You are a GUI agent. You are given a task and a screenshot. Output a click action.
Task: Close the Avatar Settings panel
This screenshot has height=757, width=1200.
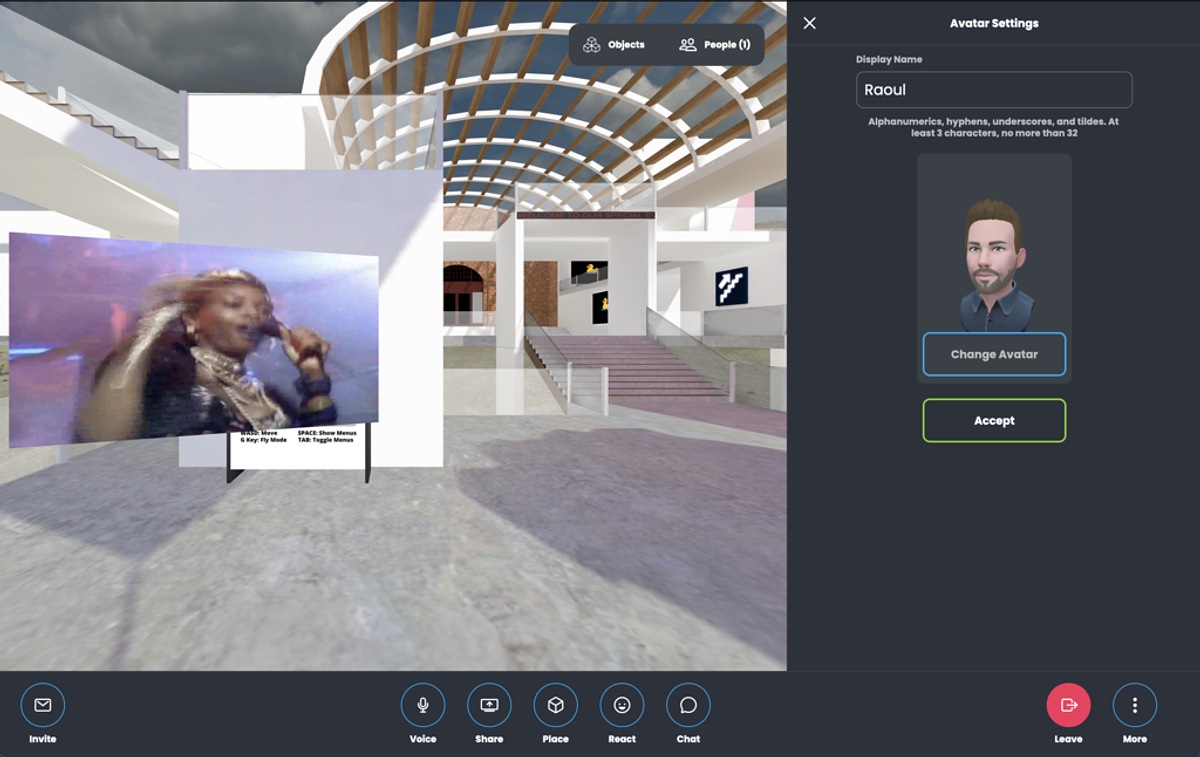point(810,23)
